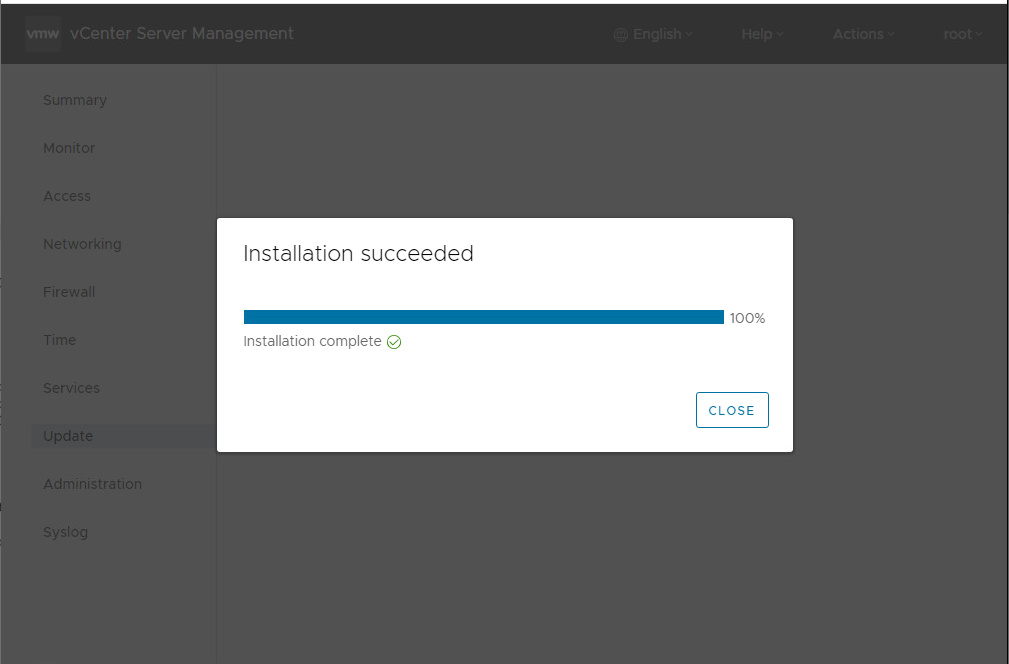Select Firewall in the navigation
Image resolution: width=1009 pixels, height=664 pixels.
click(69, 292)
